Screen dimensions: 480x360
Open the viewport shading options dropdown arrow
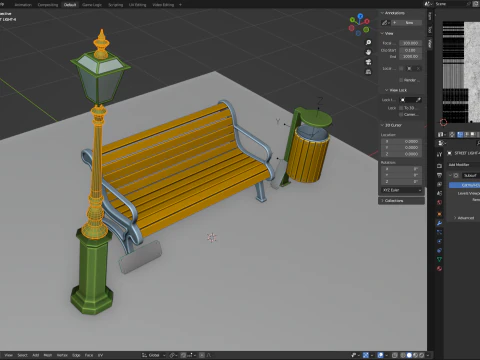pyautogui.click(x=427, y=355)
